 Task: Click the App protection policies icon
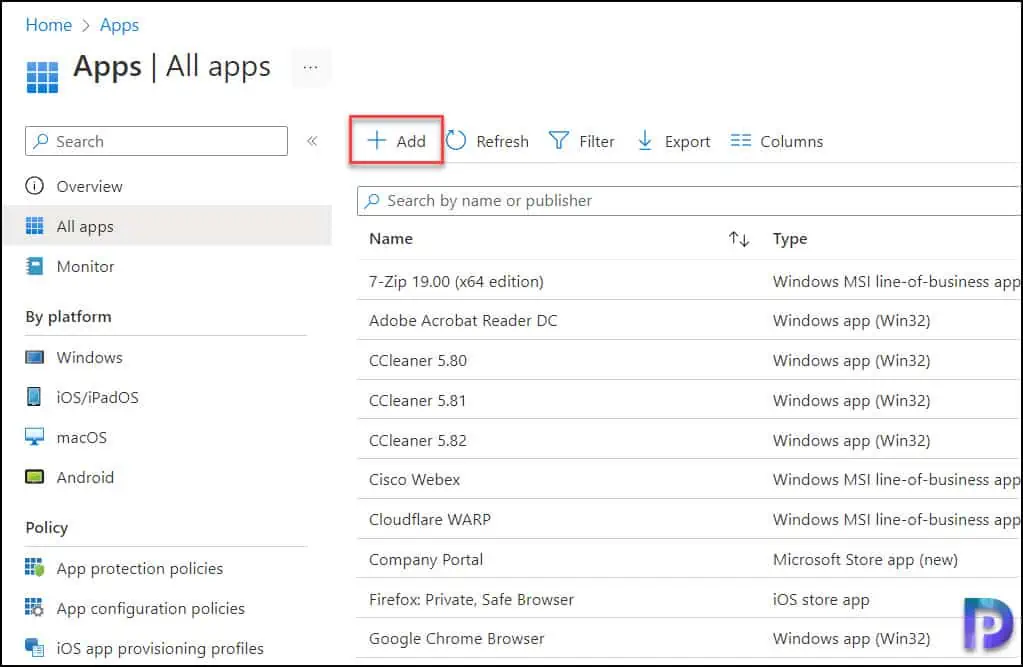[x=35, y=568]
